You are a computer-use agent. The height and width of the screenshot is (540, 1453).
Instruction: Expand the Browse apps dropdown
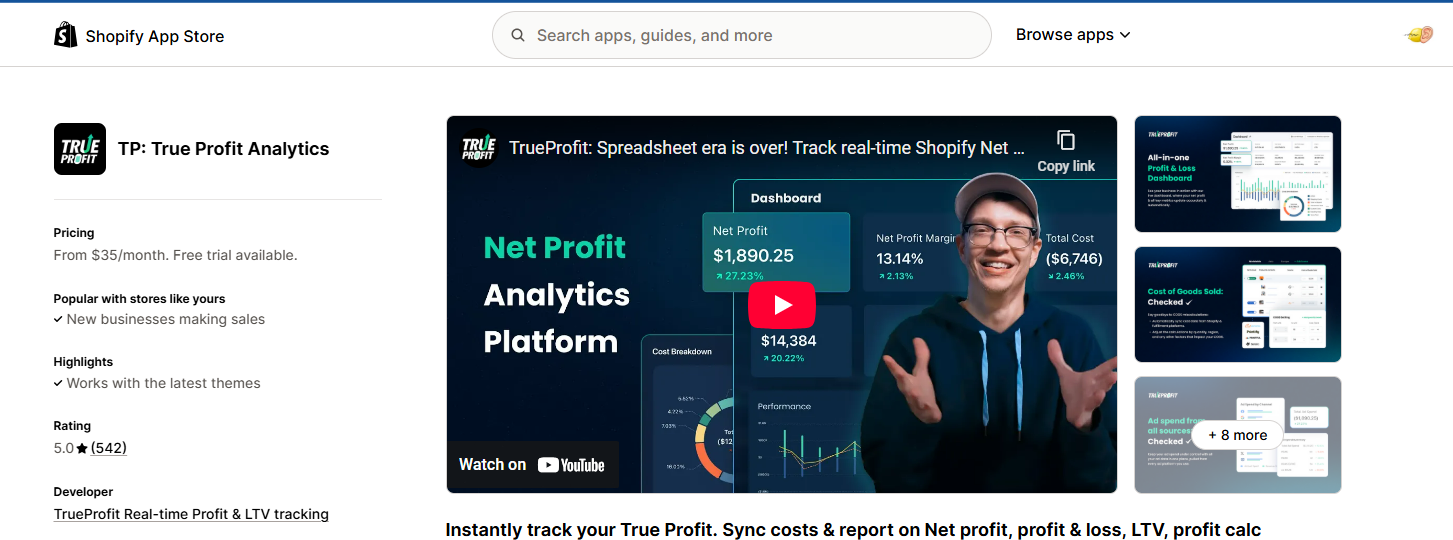coord(1073,34)
